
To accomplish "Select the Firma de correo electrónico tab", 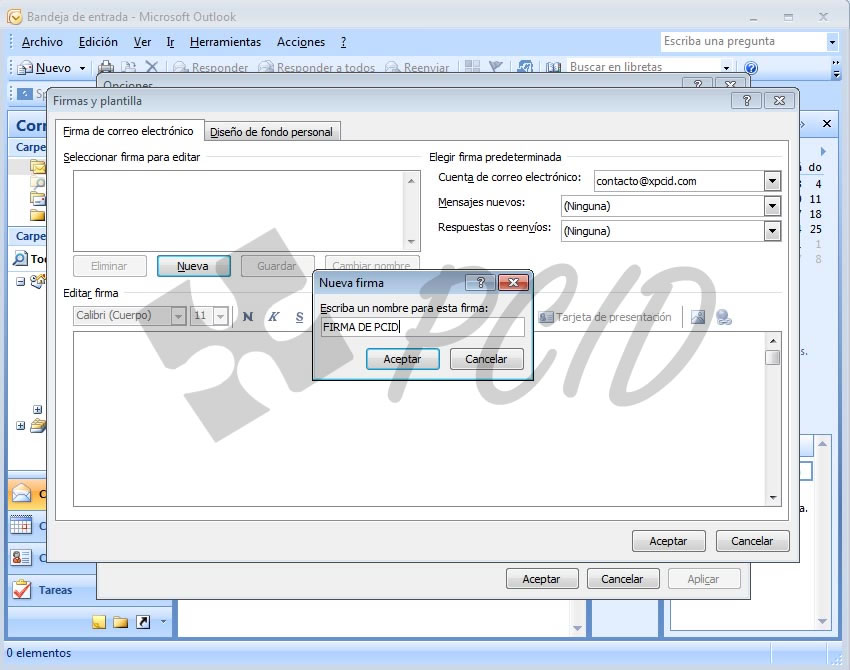I will (128, 131).
